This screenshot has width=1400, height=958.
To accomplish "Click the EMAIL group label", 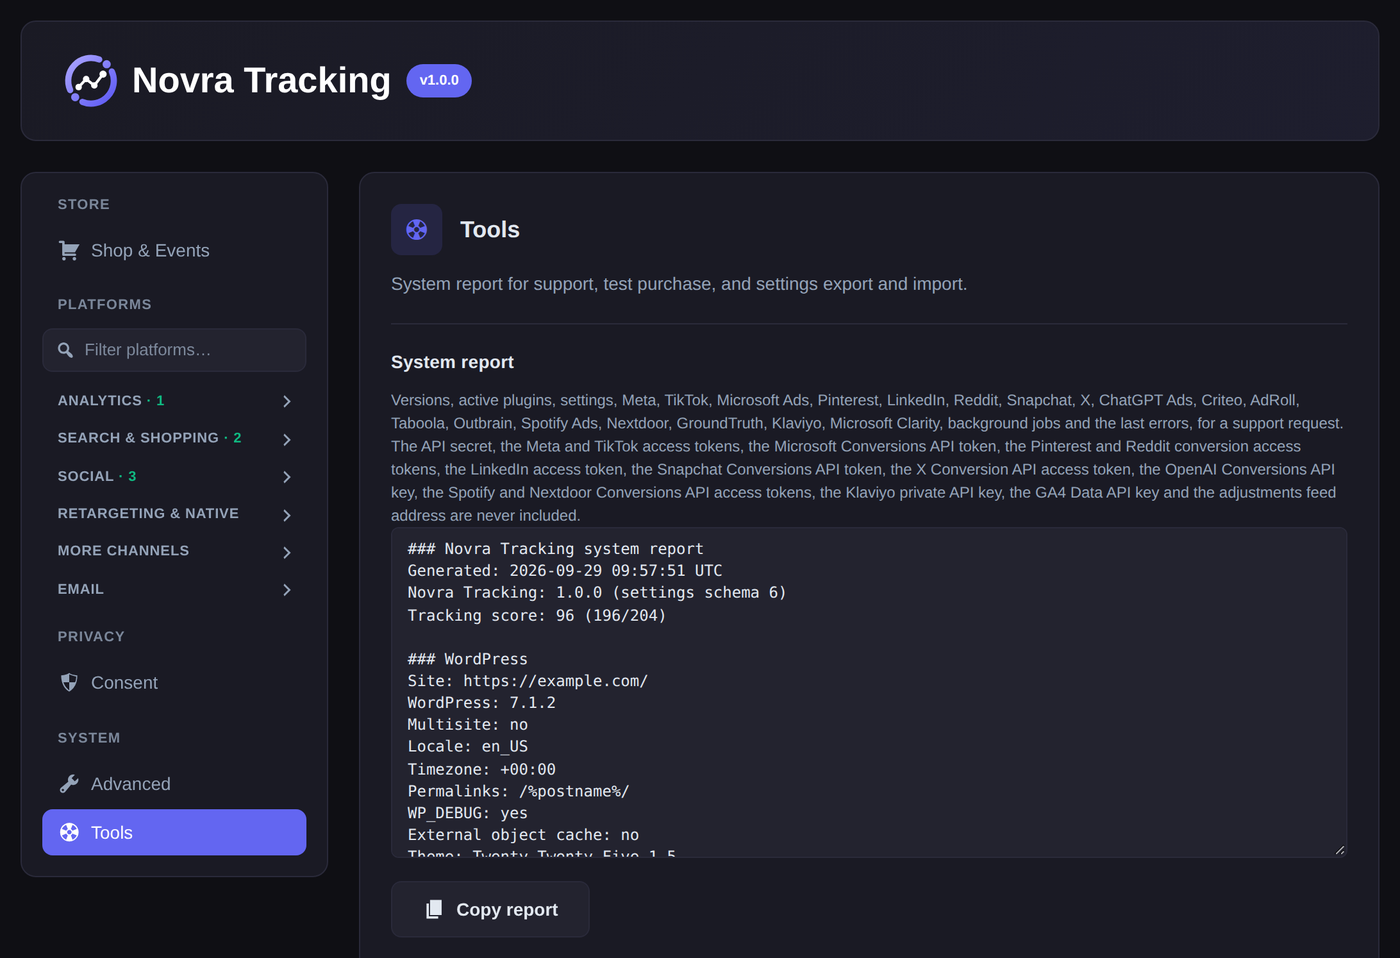I will (x=81, y=589).
